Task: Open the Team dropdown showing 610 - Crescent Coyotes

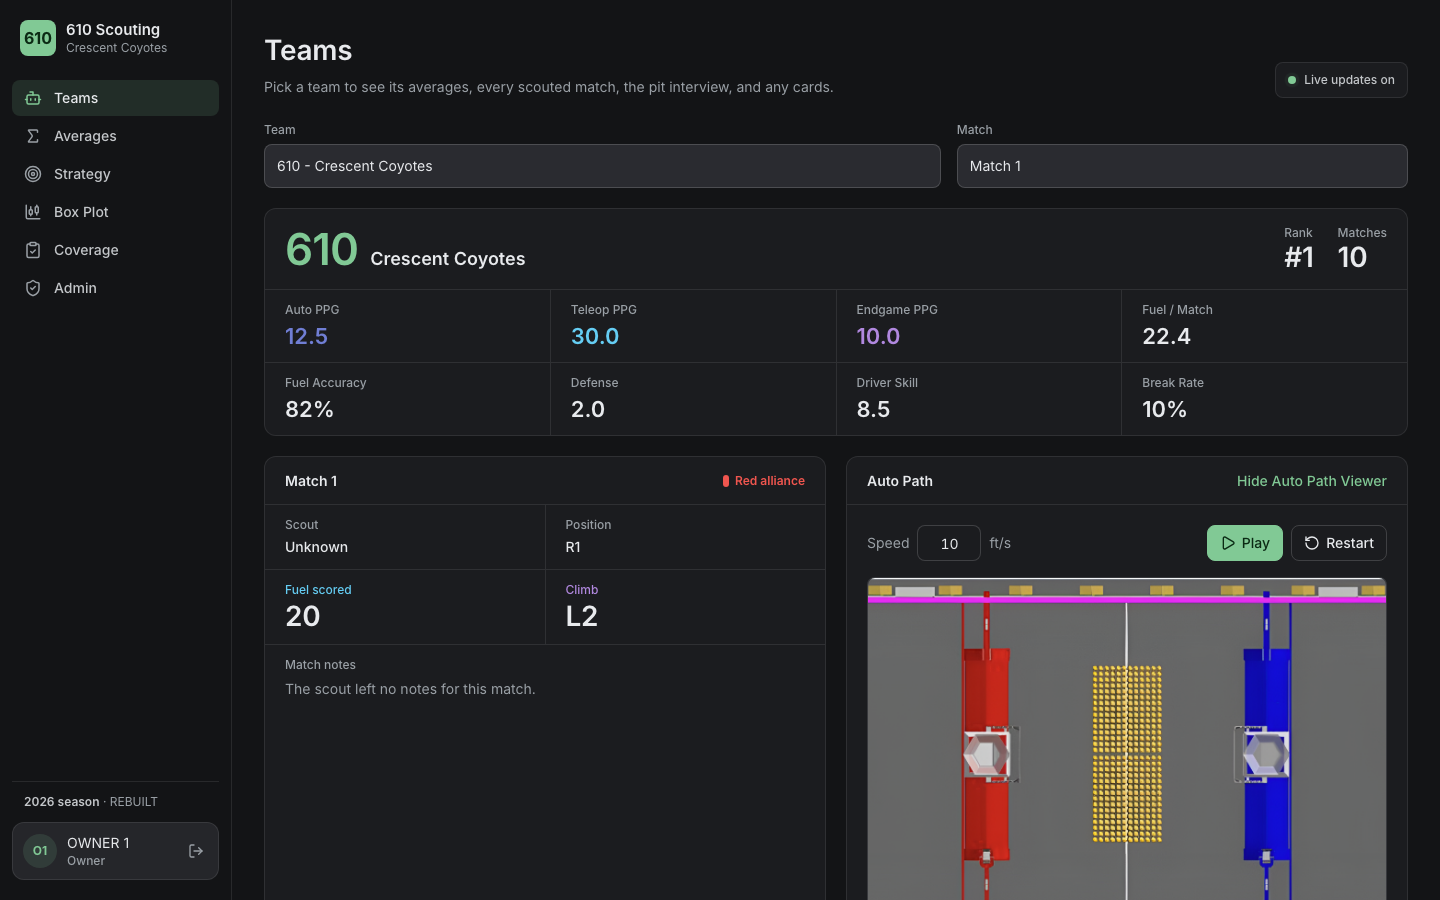Action: coord(602,166)
